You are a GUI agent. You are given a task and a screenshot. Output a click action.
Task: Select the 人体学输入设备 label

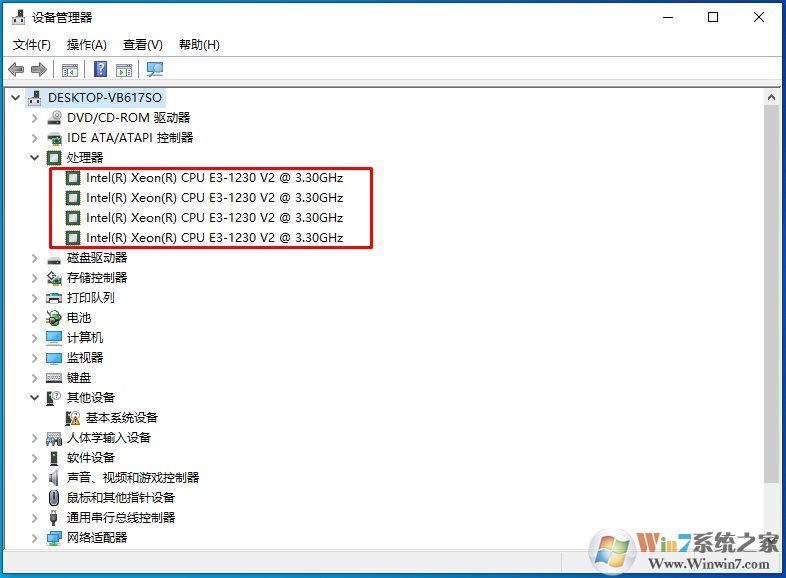109,438
